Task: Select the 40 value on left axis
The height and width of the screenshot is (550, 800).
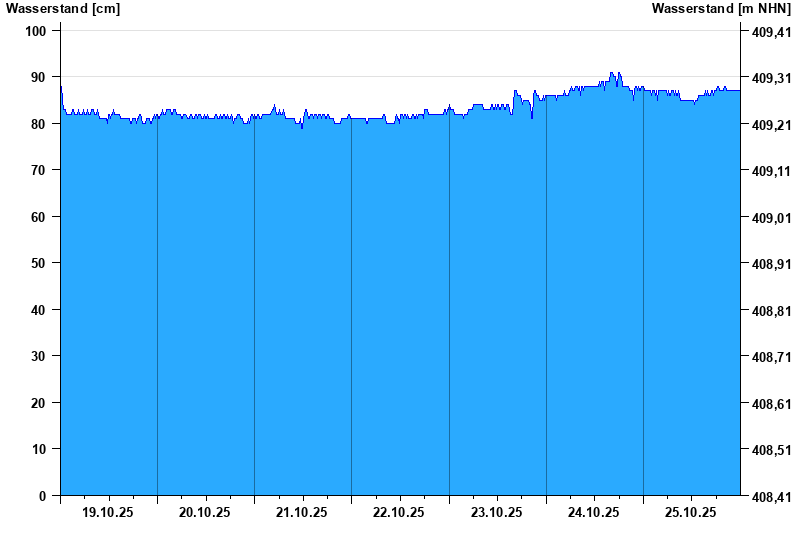Action: pyautogui.click(x=38, y=310)
